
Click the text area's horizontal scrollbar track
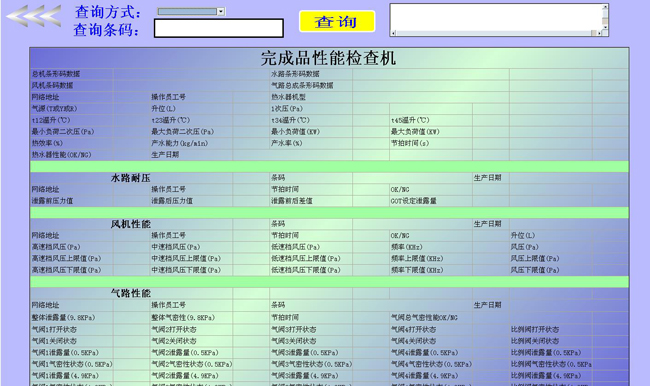coord(493,33)
